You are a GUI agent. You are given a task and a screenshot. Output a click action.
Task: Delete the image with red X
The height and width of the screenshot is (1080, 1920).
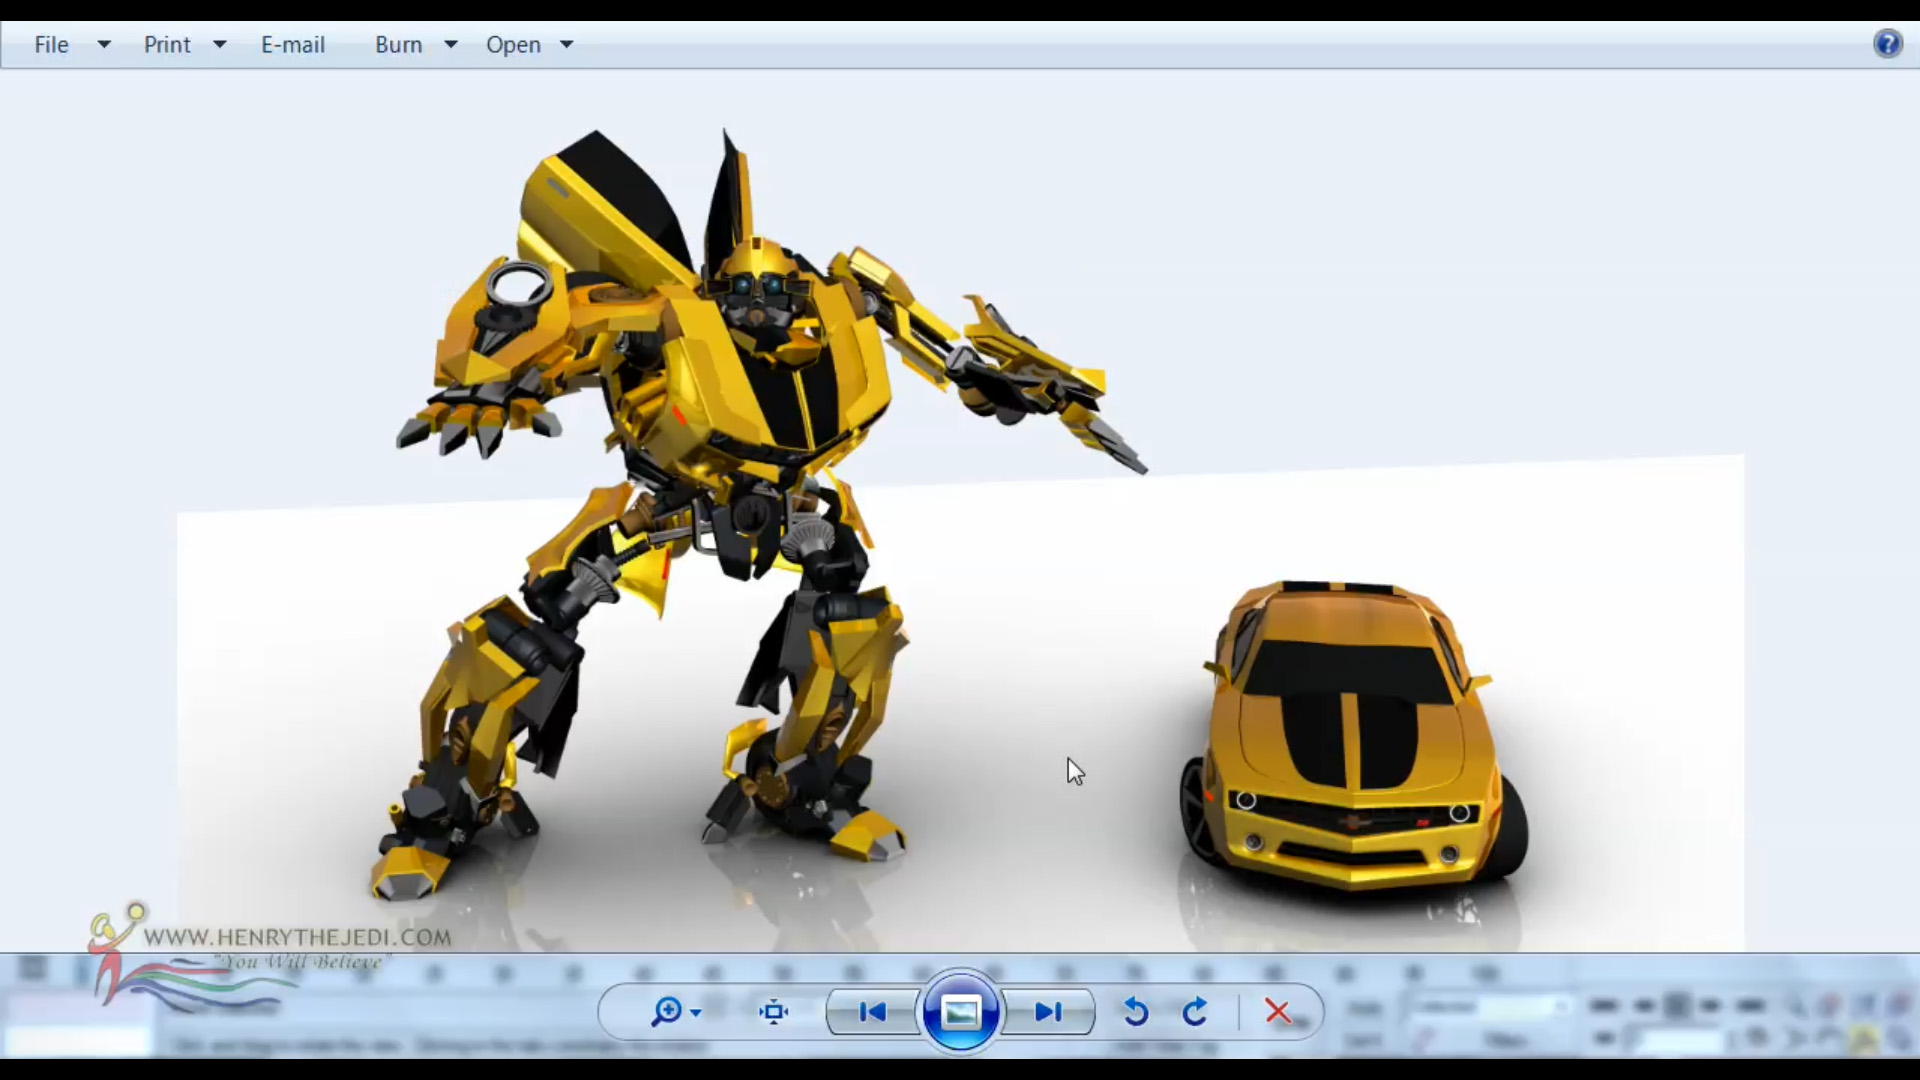(x=1277, y=1012)
